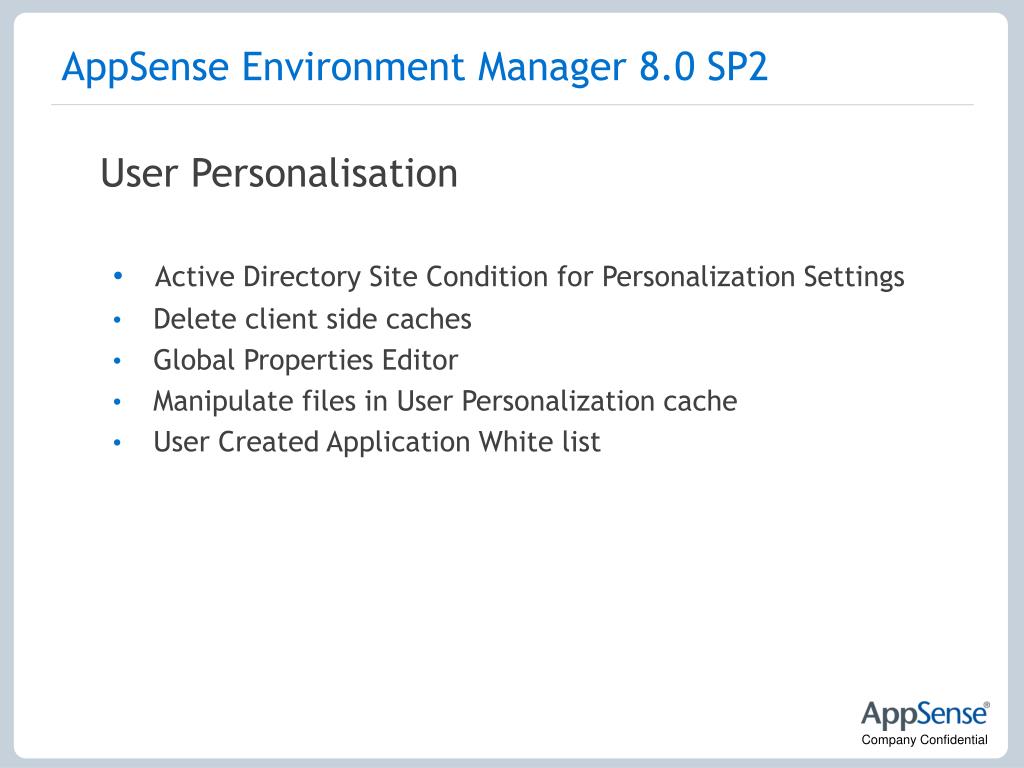Screen dimensions: 1024x768
Task: Select bullet dot before Delete client side caches
Action: point(118,320)
